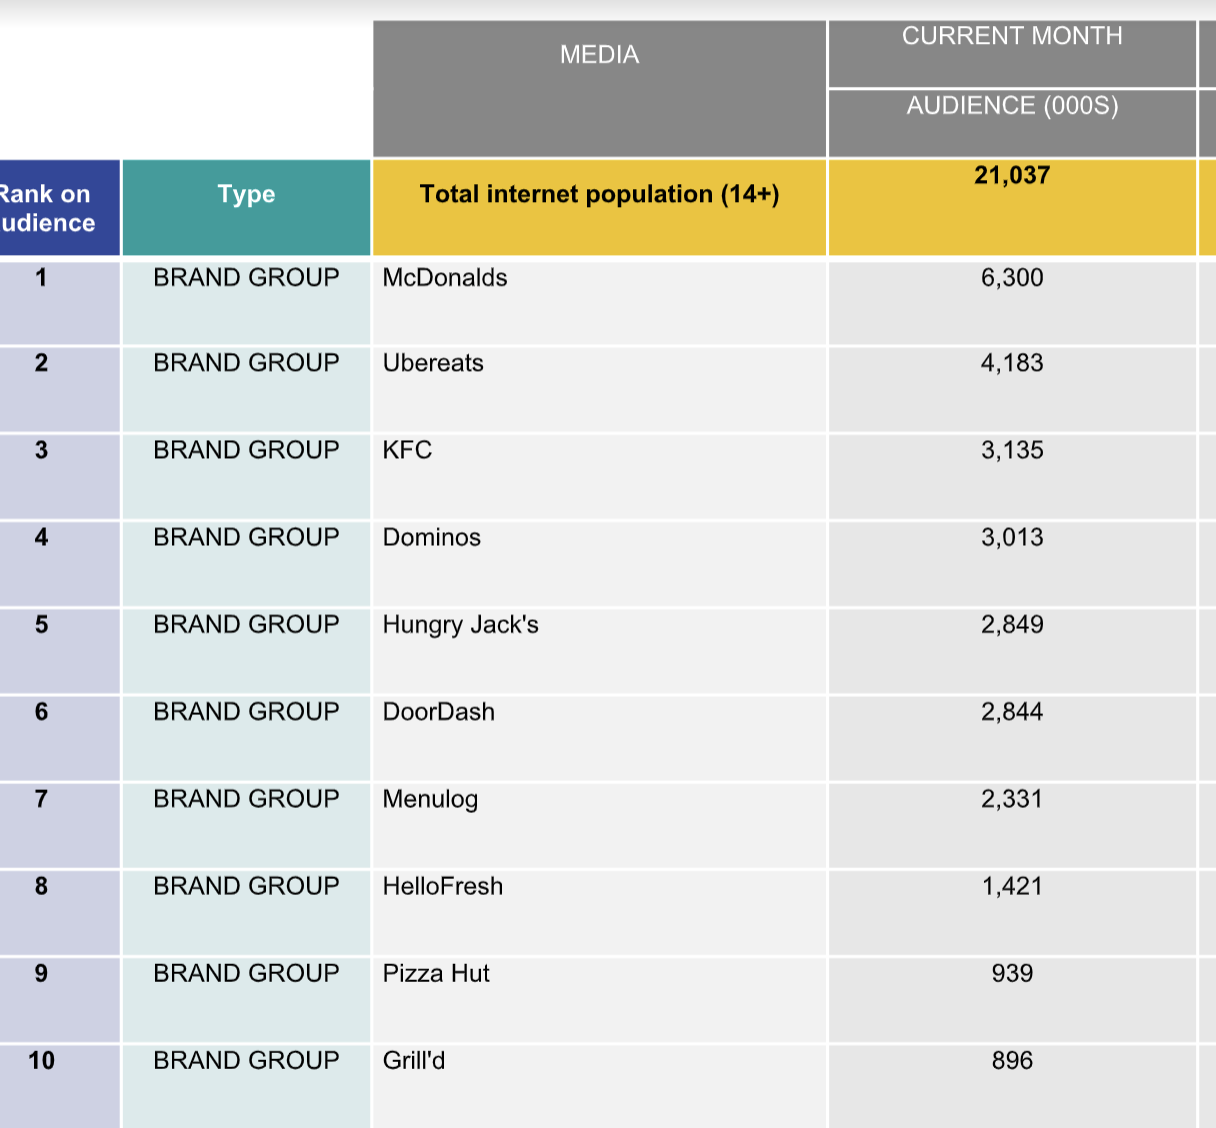Click KFC audience value 3,135

pos(1012,450)
